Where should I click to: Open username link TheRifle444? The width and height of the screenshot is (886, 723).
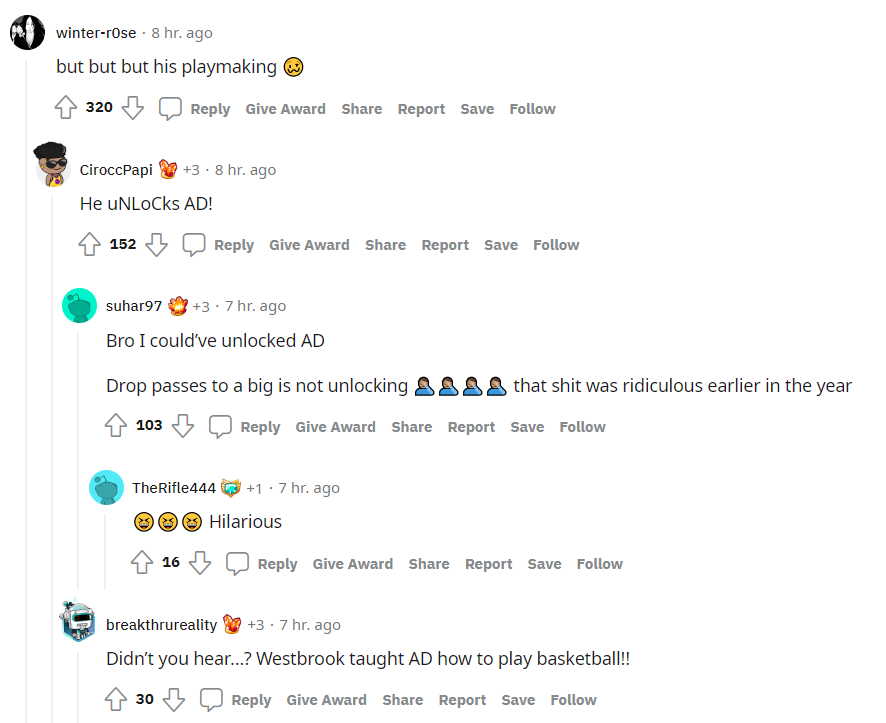(x=174, y=488)
